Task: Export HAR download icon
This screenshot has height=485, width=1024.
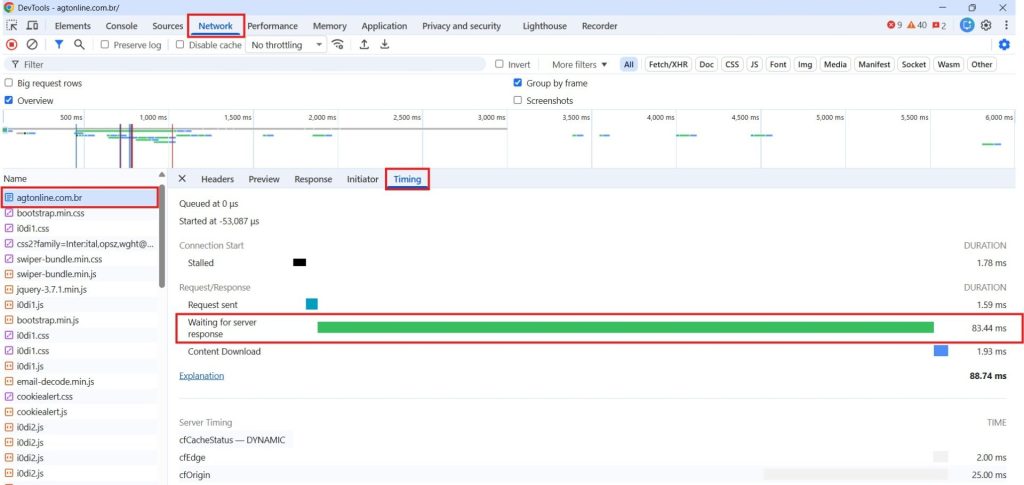Action: [x=385, y=44]
